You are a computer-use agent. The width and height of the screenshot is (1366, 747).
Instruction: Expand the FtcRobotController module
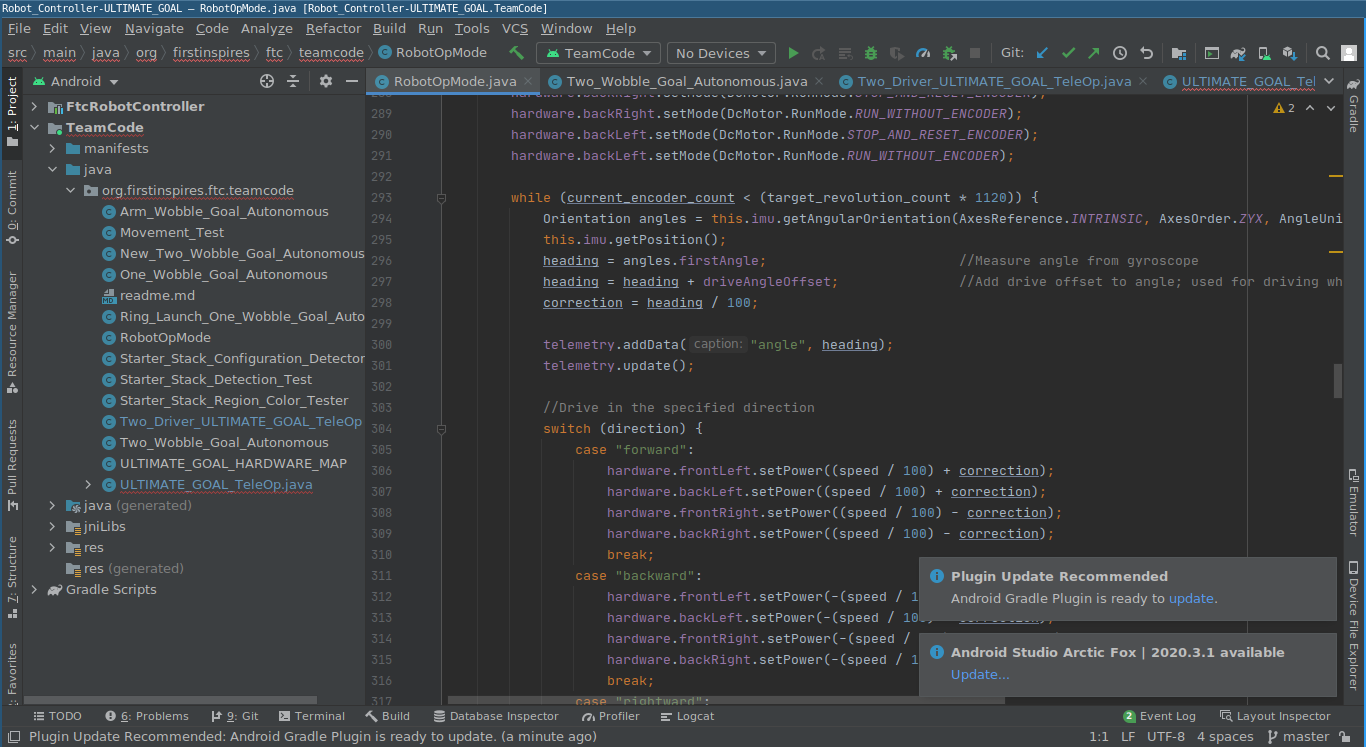click(x=34, y=106)
